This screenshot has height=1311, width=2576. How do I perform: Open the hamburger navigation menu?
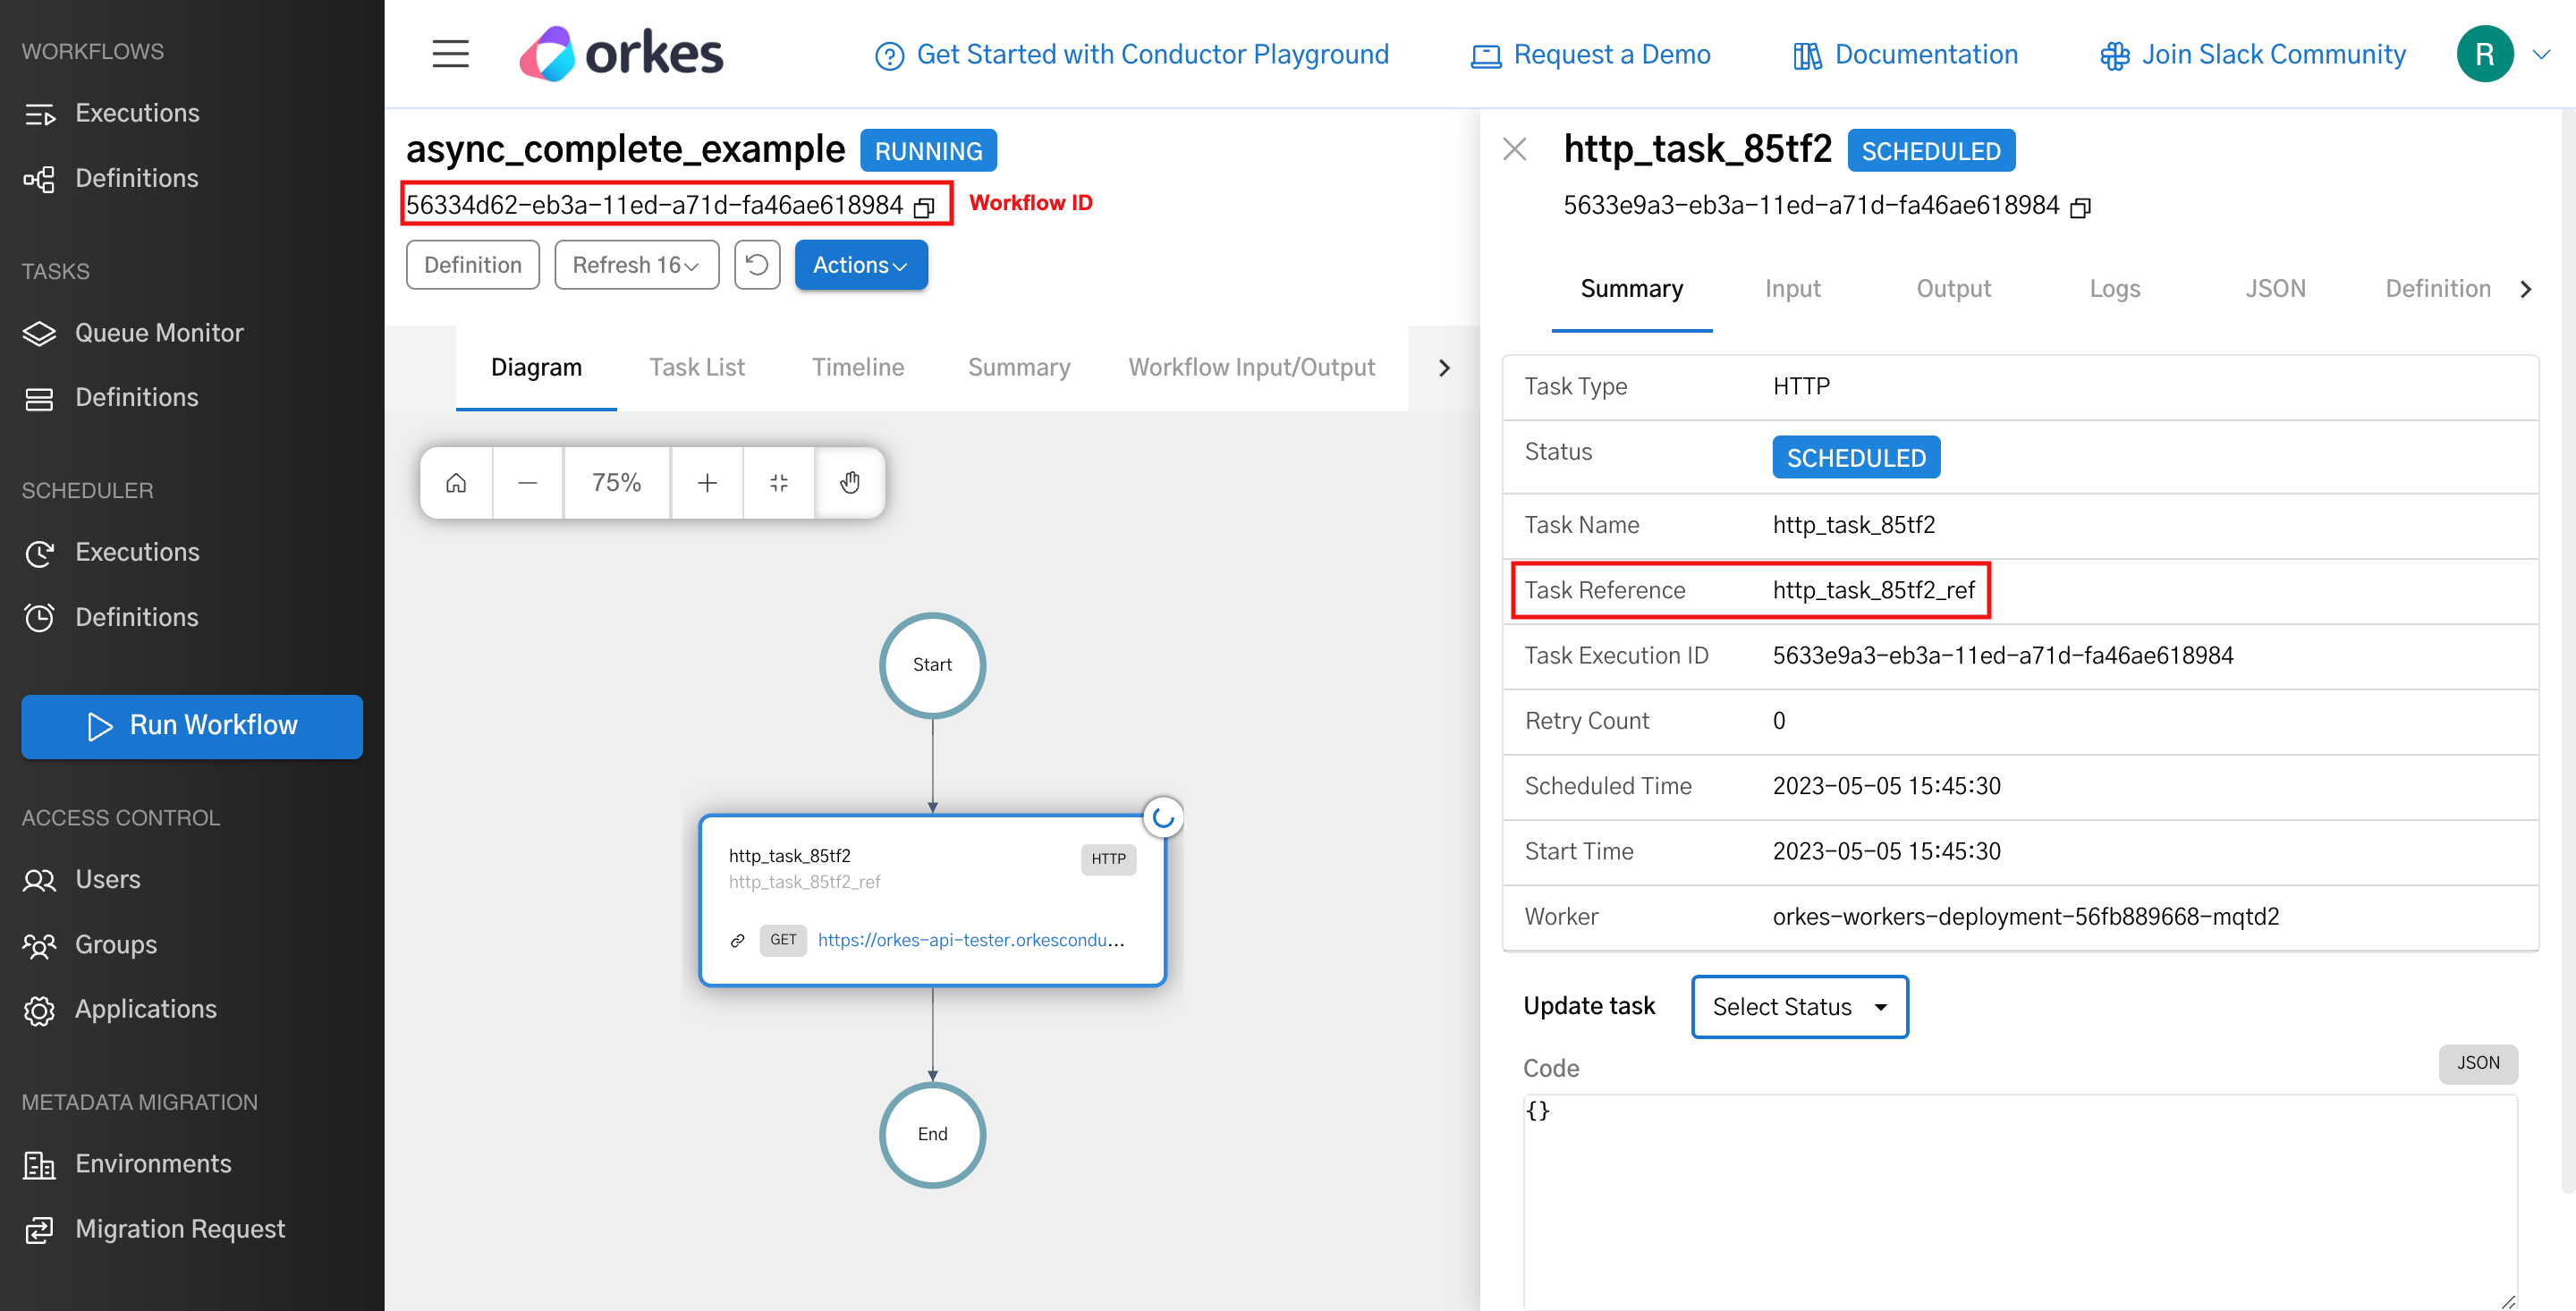pos(450,54)
